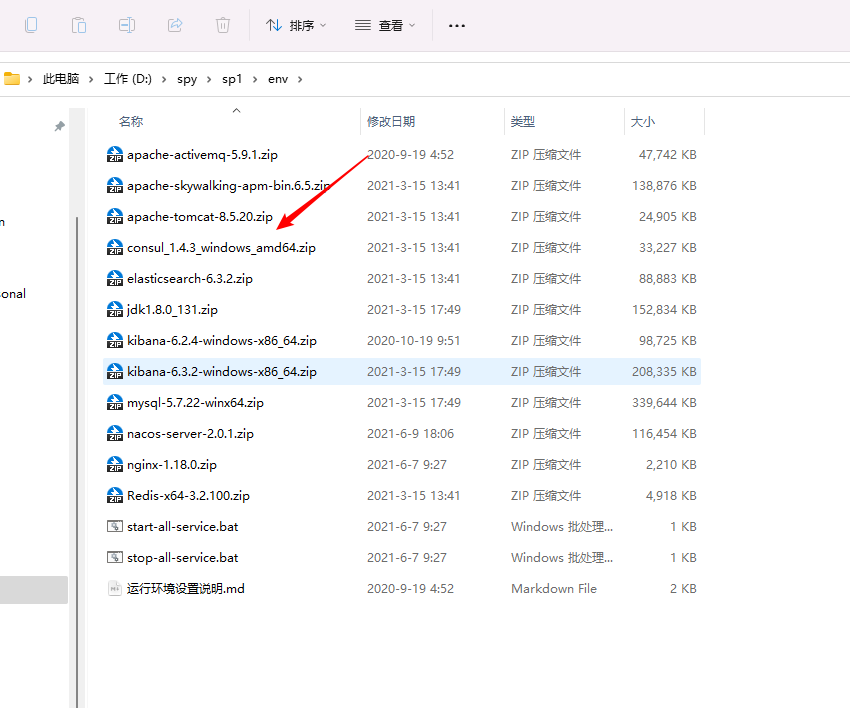Click the navigation pane vertical scrollbar
850x708 pixels.
pyautogui.click(x=77, y=461)
